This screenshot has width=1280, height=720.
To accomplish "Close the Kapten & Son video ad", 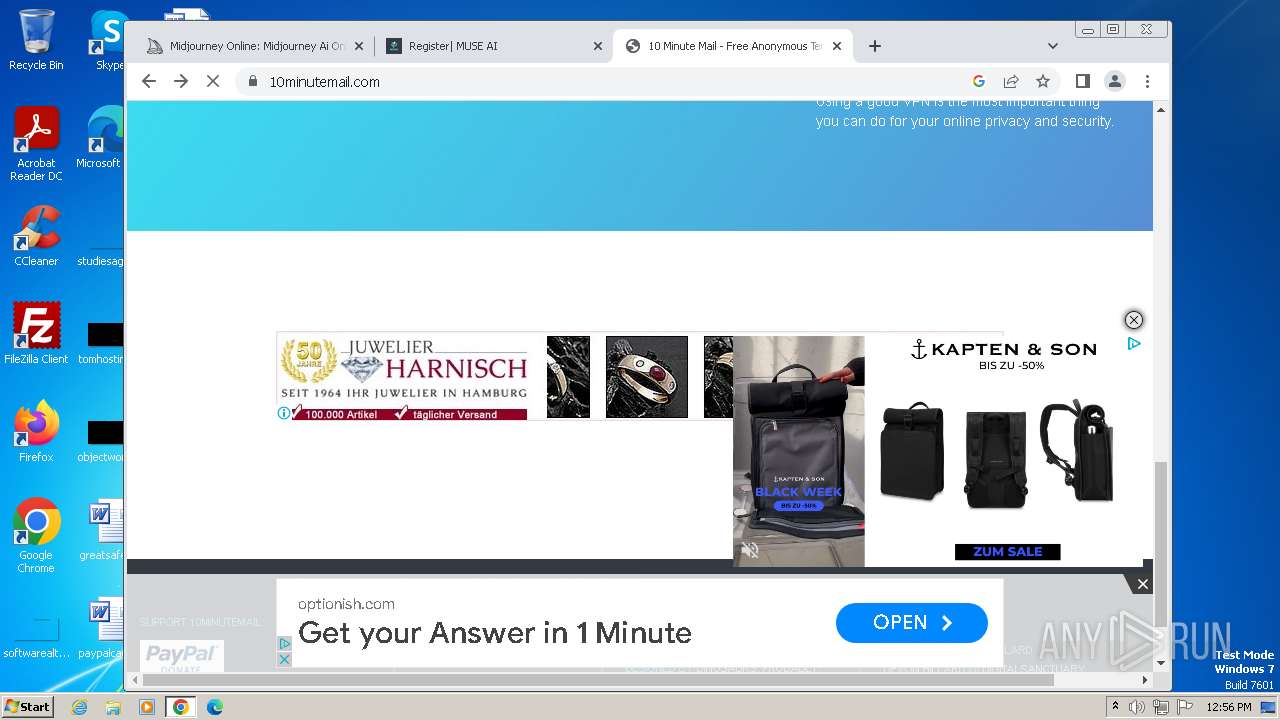I will tap(1133, 320).
